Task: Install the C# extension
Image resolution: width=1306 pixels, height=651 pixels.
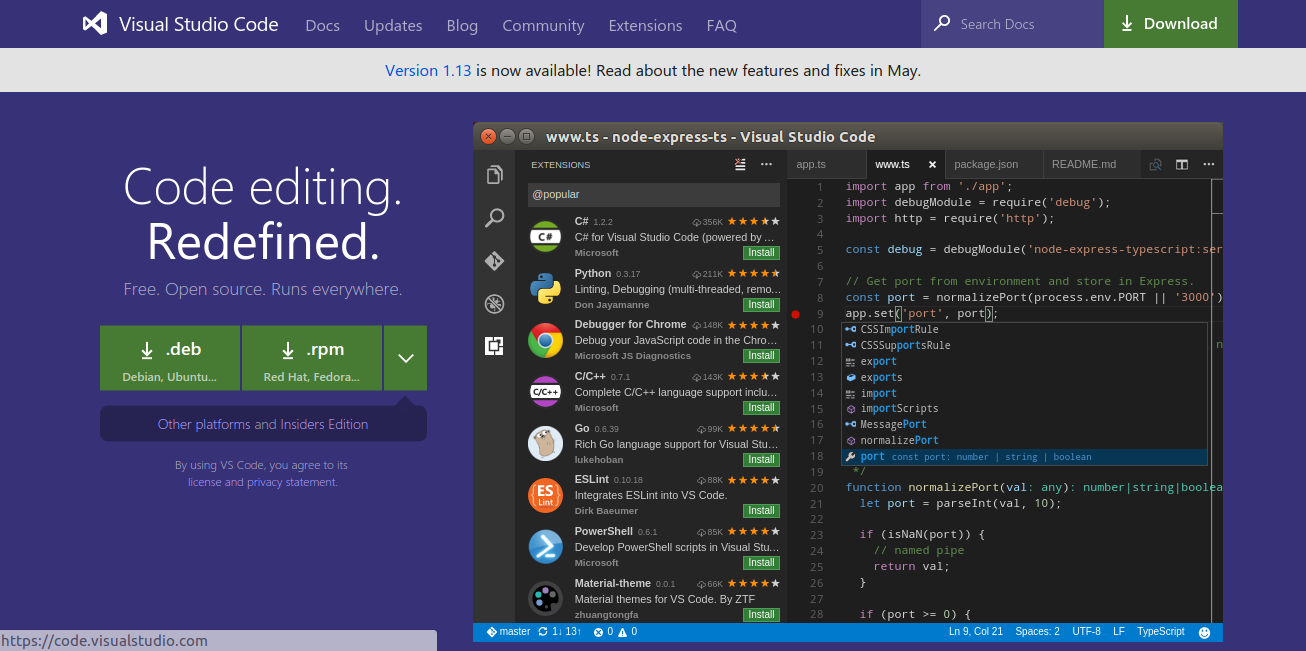Action: pyautogui.click(x=761, y=253)
